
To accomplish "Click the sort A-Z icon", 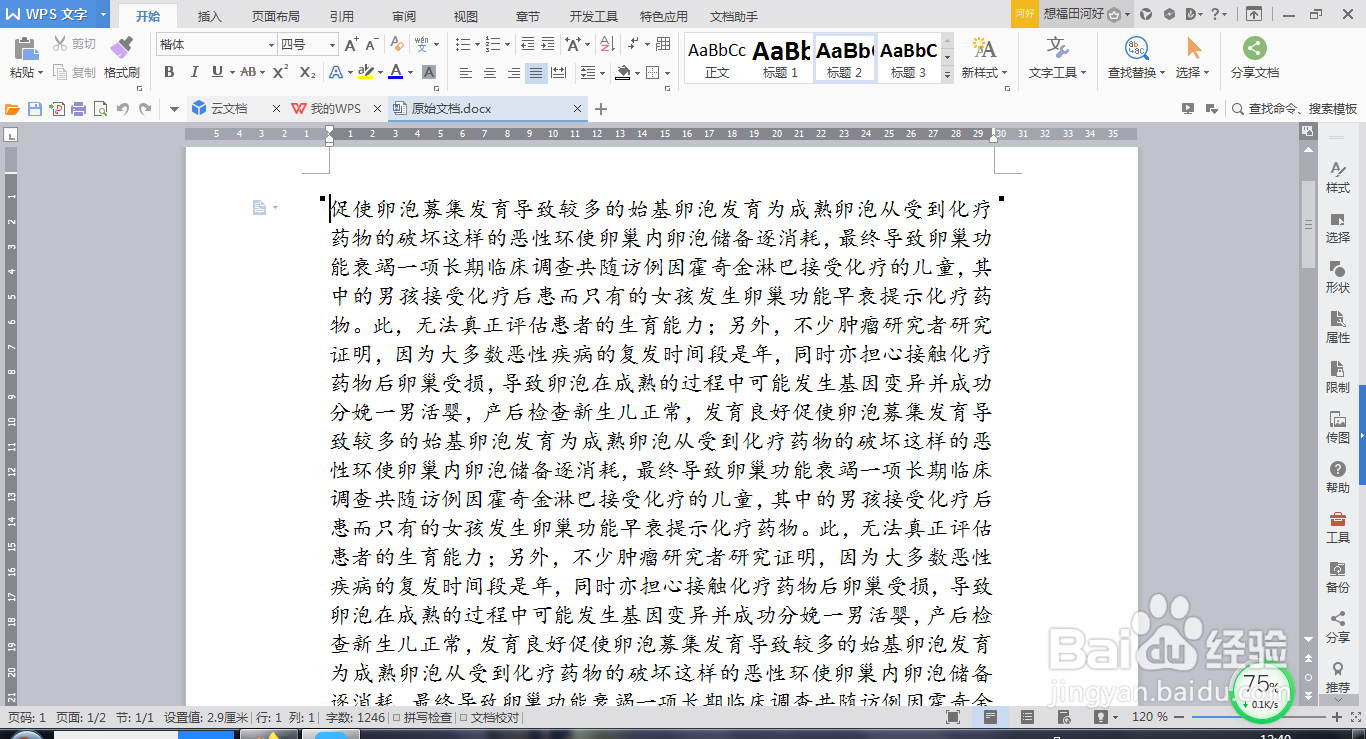I will click(x=609, y=44).
